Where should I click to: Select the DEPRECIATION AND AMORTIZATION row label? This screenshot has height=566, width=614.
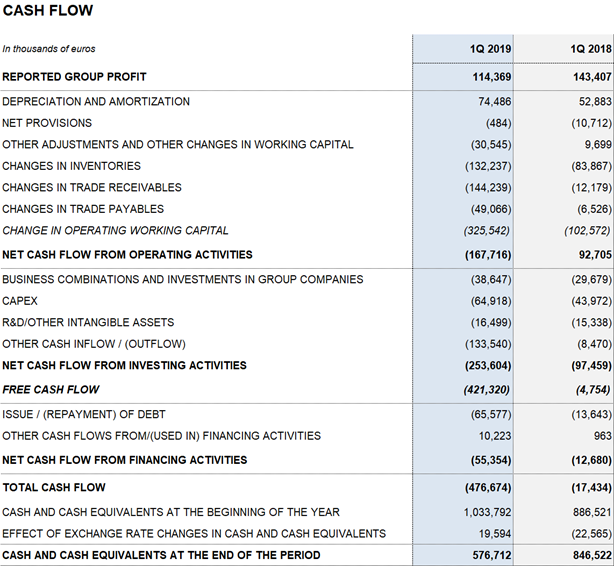click(x=96, y=101)
